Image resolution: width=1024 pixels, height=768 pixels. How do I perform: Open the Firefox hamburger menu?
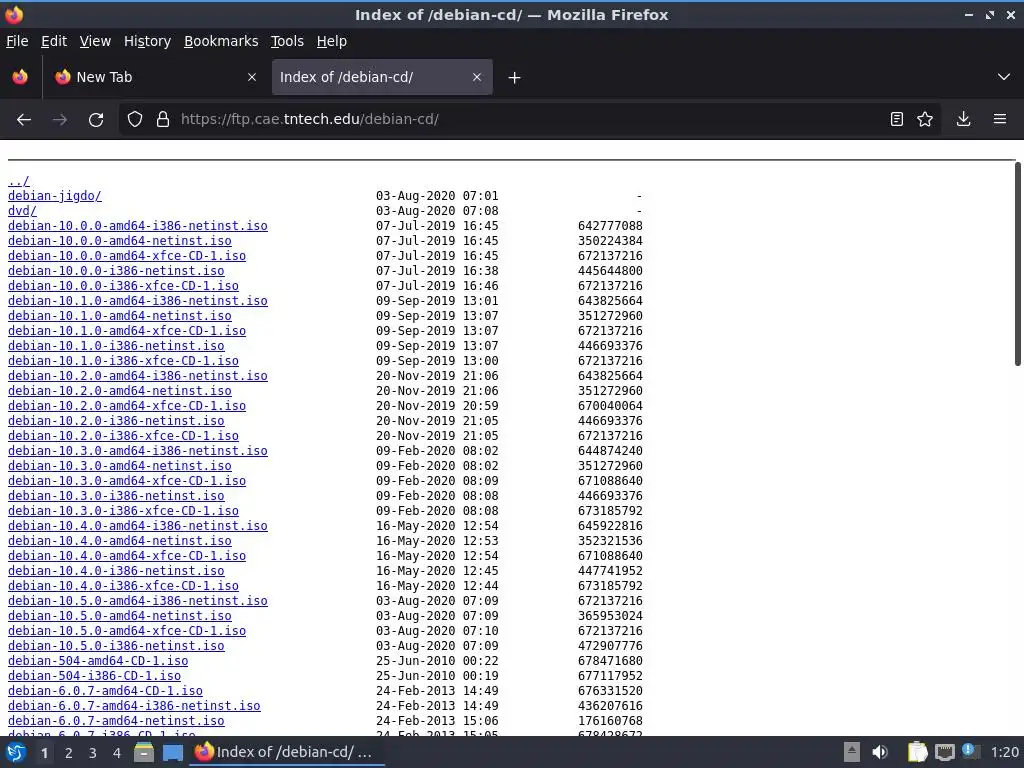pyautogui.click(x=1000, y=120)
